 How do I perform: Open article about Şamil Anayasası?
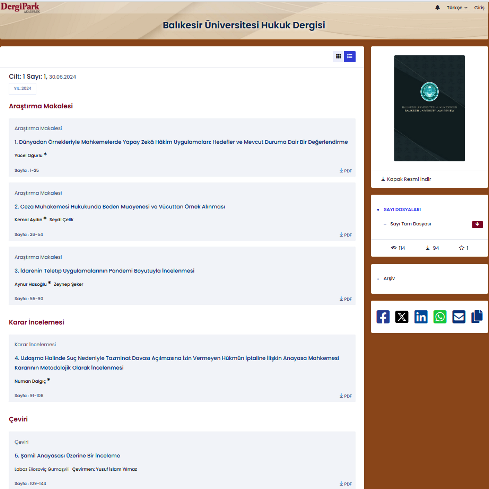pos(67,456)
